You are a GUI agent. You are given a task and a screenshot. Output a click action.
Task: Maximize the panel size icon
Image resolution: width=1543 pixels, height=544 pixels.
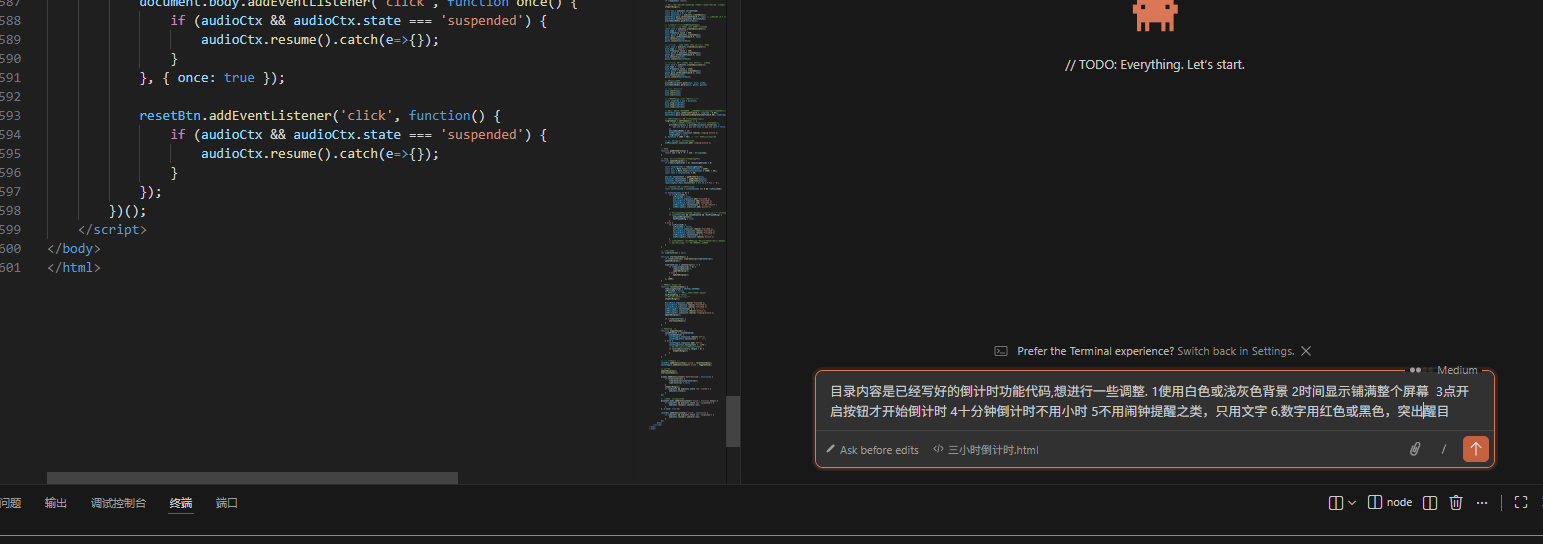tap(1521, 503)
